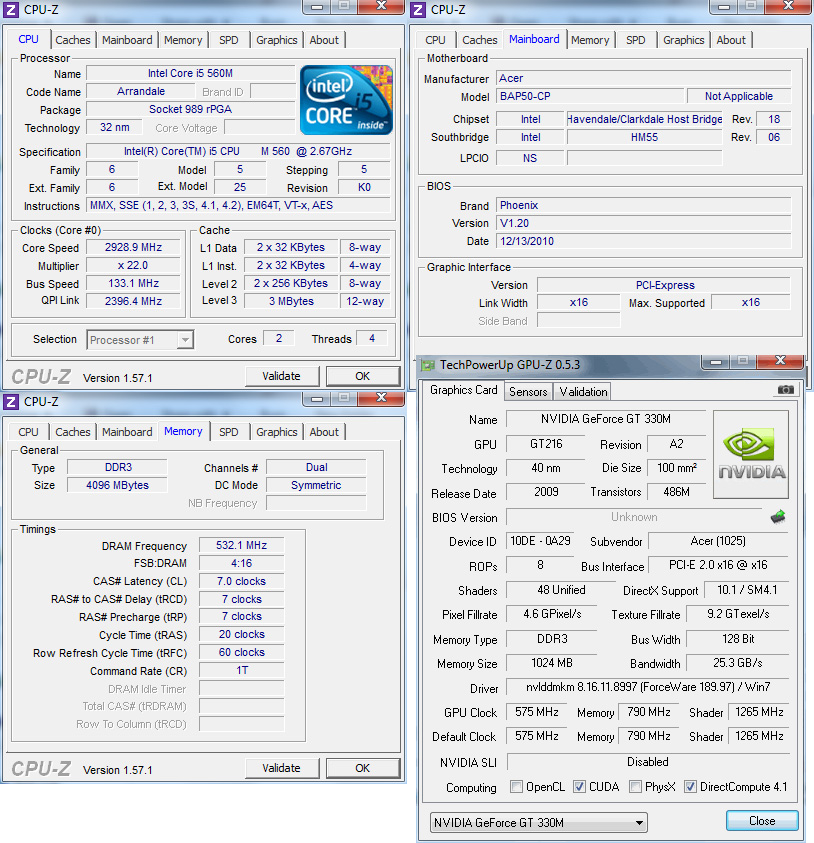Click the CPU-Z icon in the CPU window title bar
The height and width of the screenshot is (843, 814).
pos(11,9)
